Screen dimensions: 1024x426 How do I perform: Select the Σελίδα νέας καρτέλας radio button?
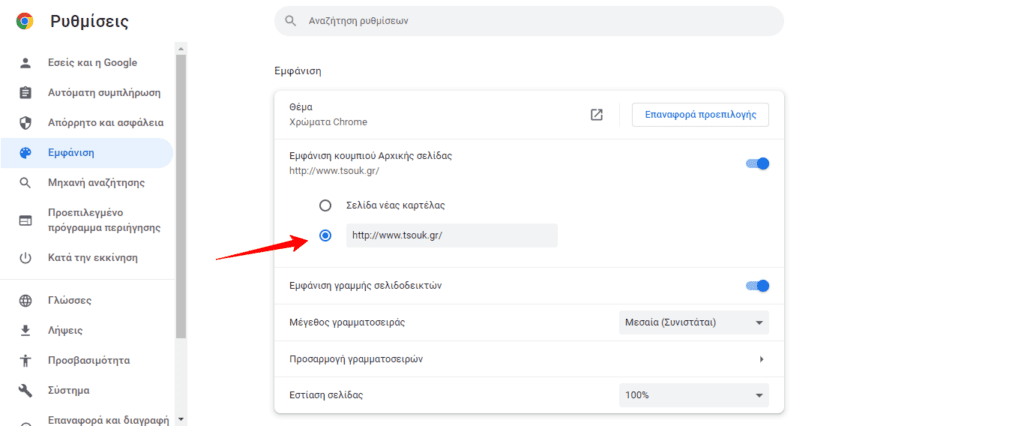[x=325, y=205]
